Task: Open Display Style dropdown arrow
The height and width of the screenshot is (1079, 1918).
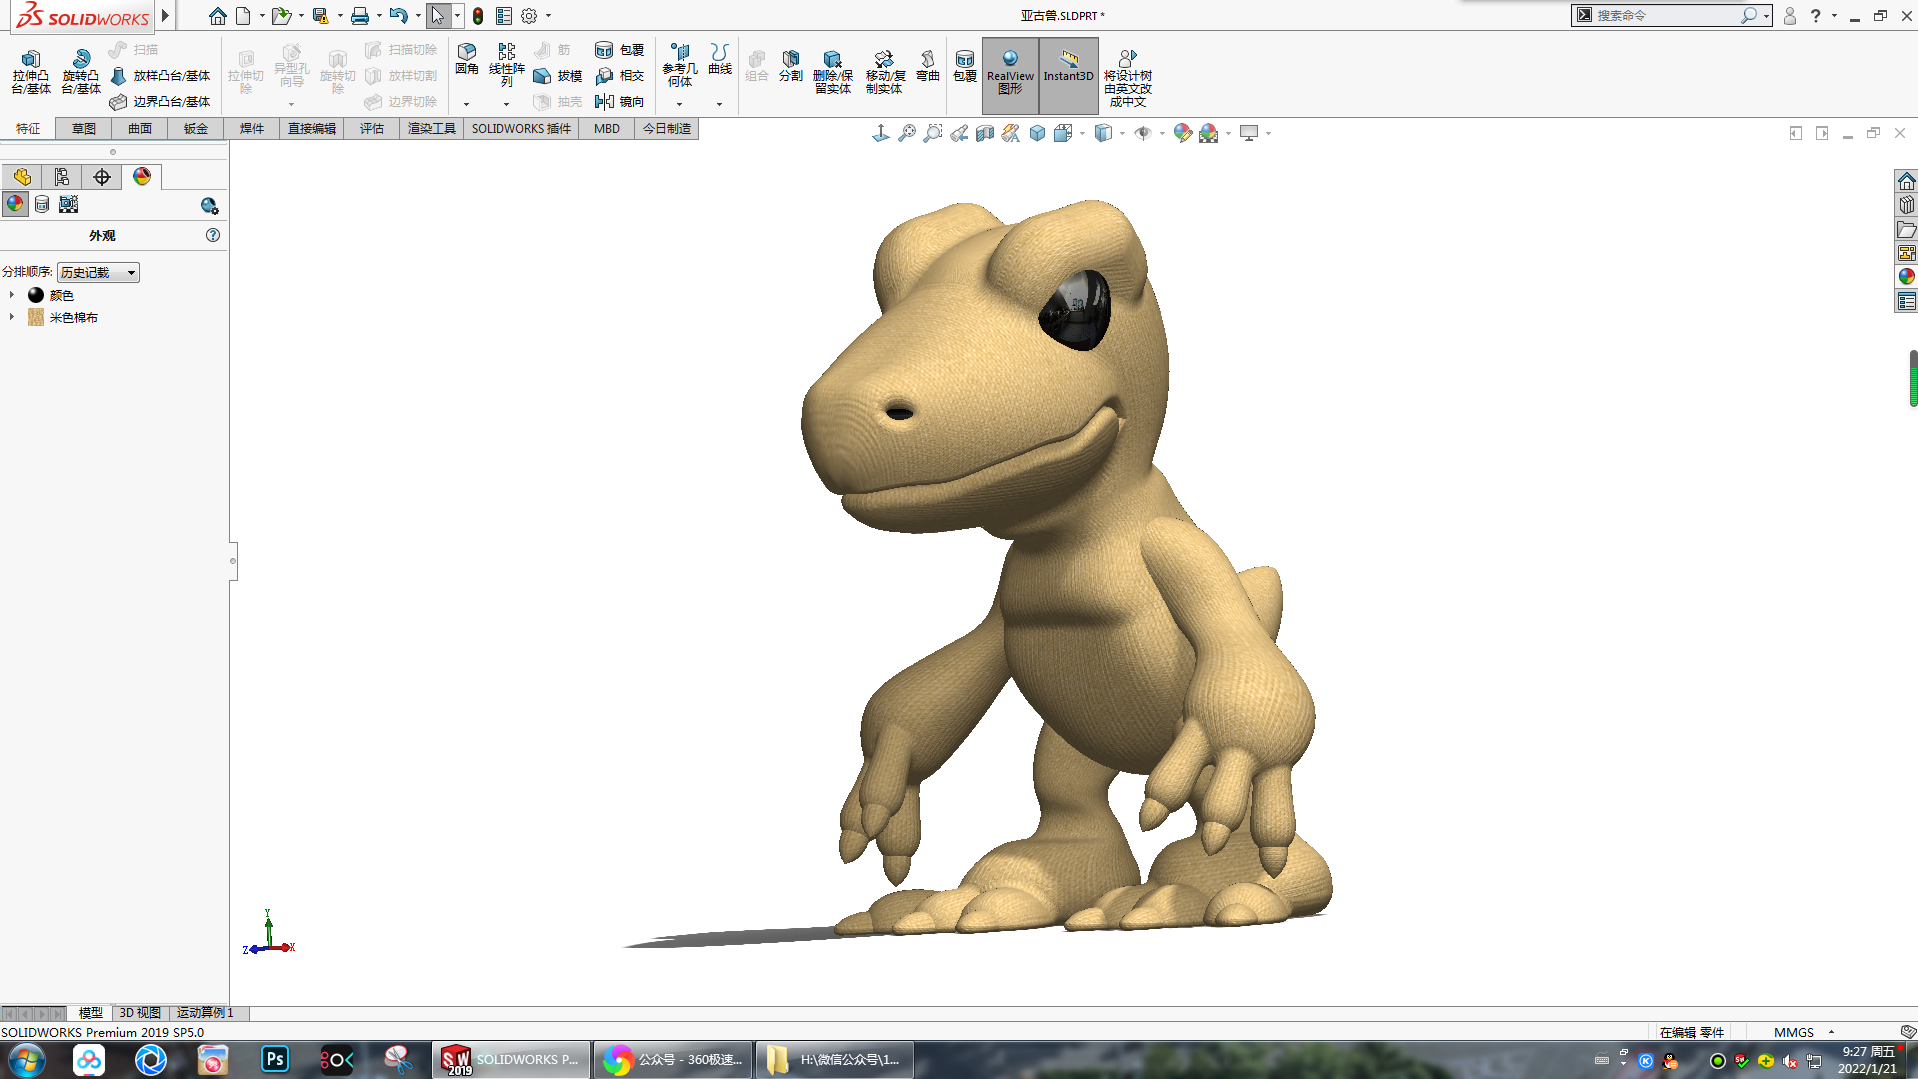Action: [x=1123, y=133]
